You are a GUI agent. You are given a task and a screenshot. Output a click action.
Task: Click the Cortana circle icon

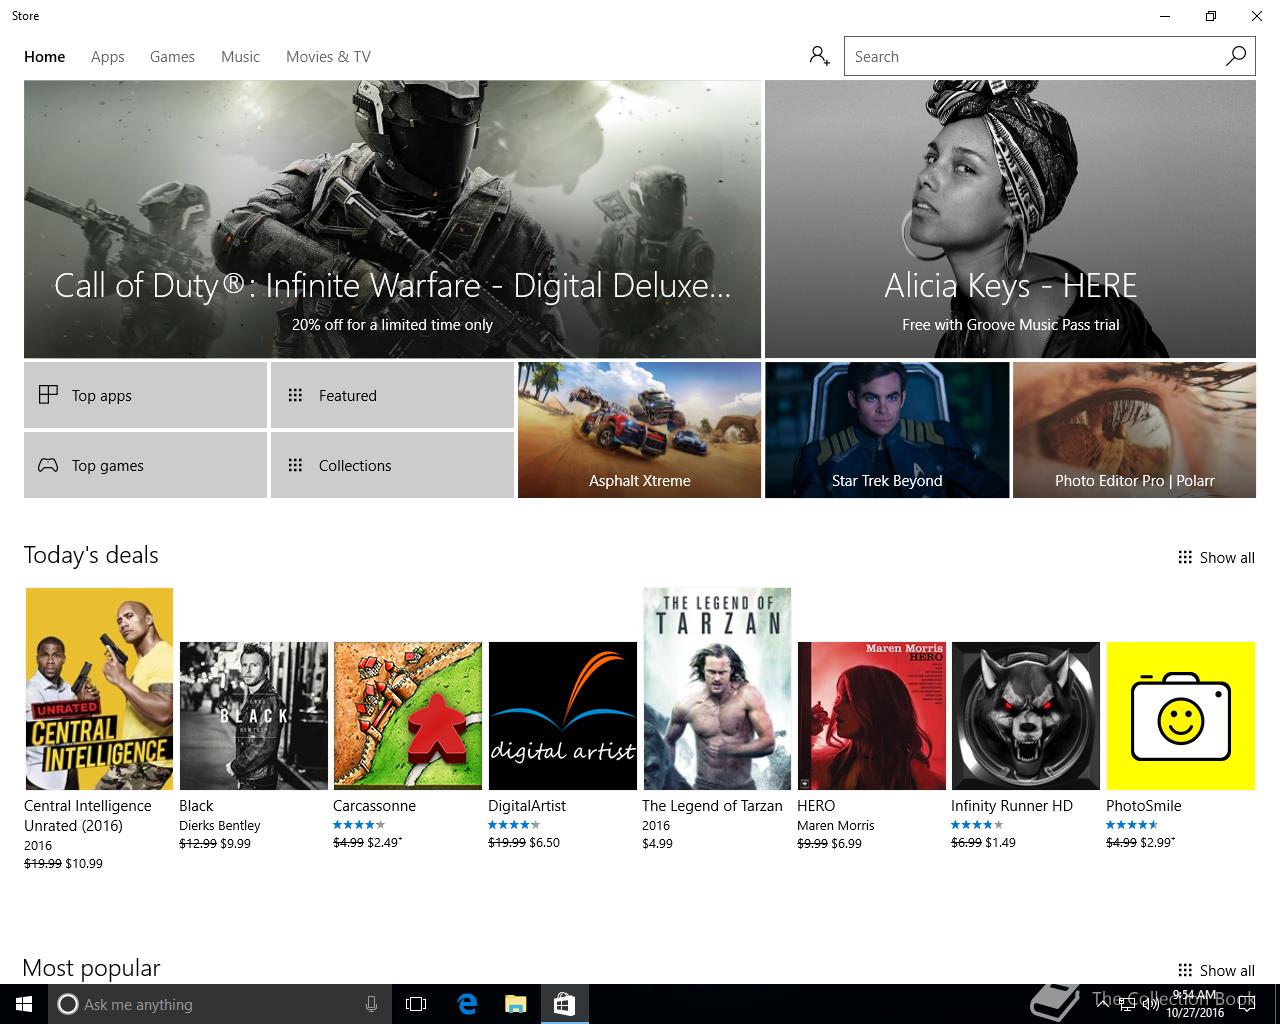[x=68, y=1004]
